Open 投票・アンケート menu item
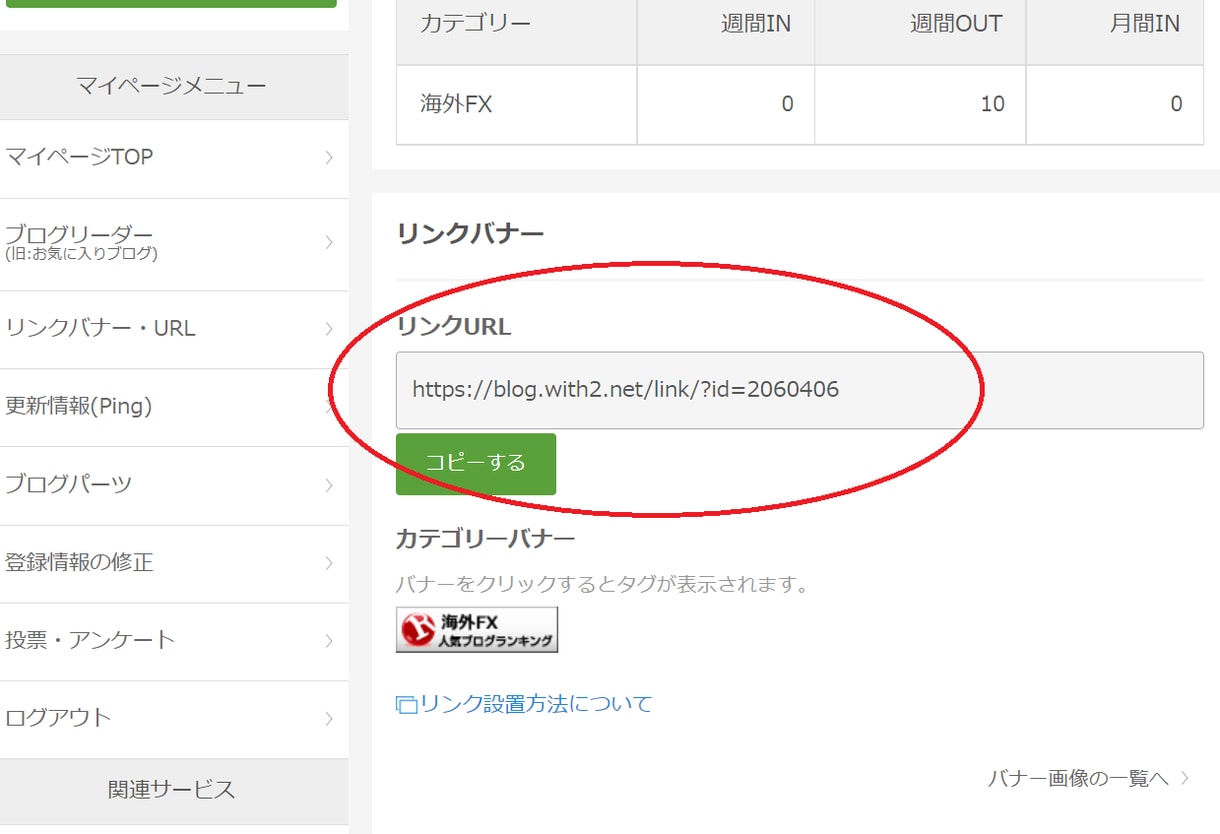The width and height of the screenshot is (1220, 834). [174, 641]
